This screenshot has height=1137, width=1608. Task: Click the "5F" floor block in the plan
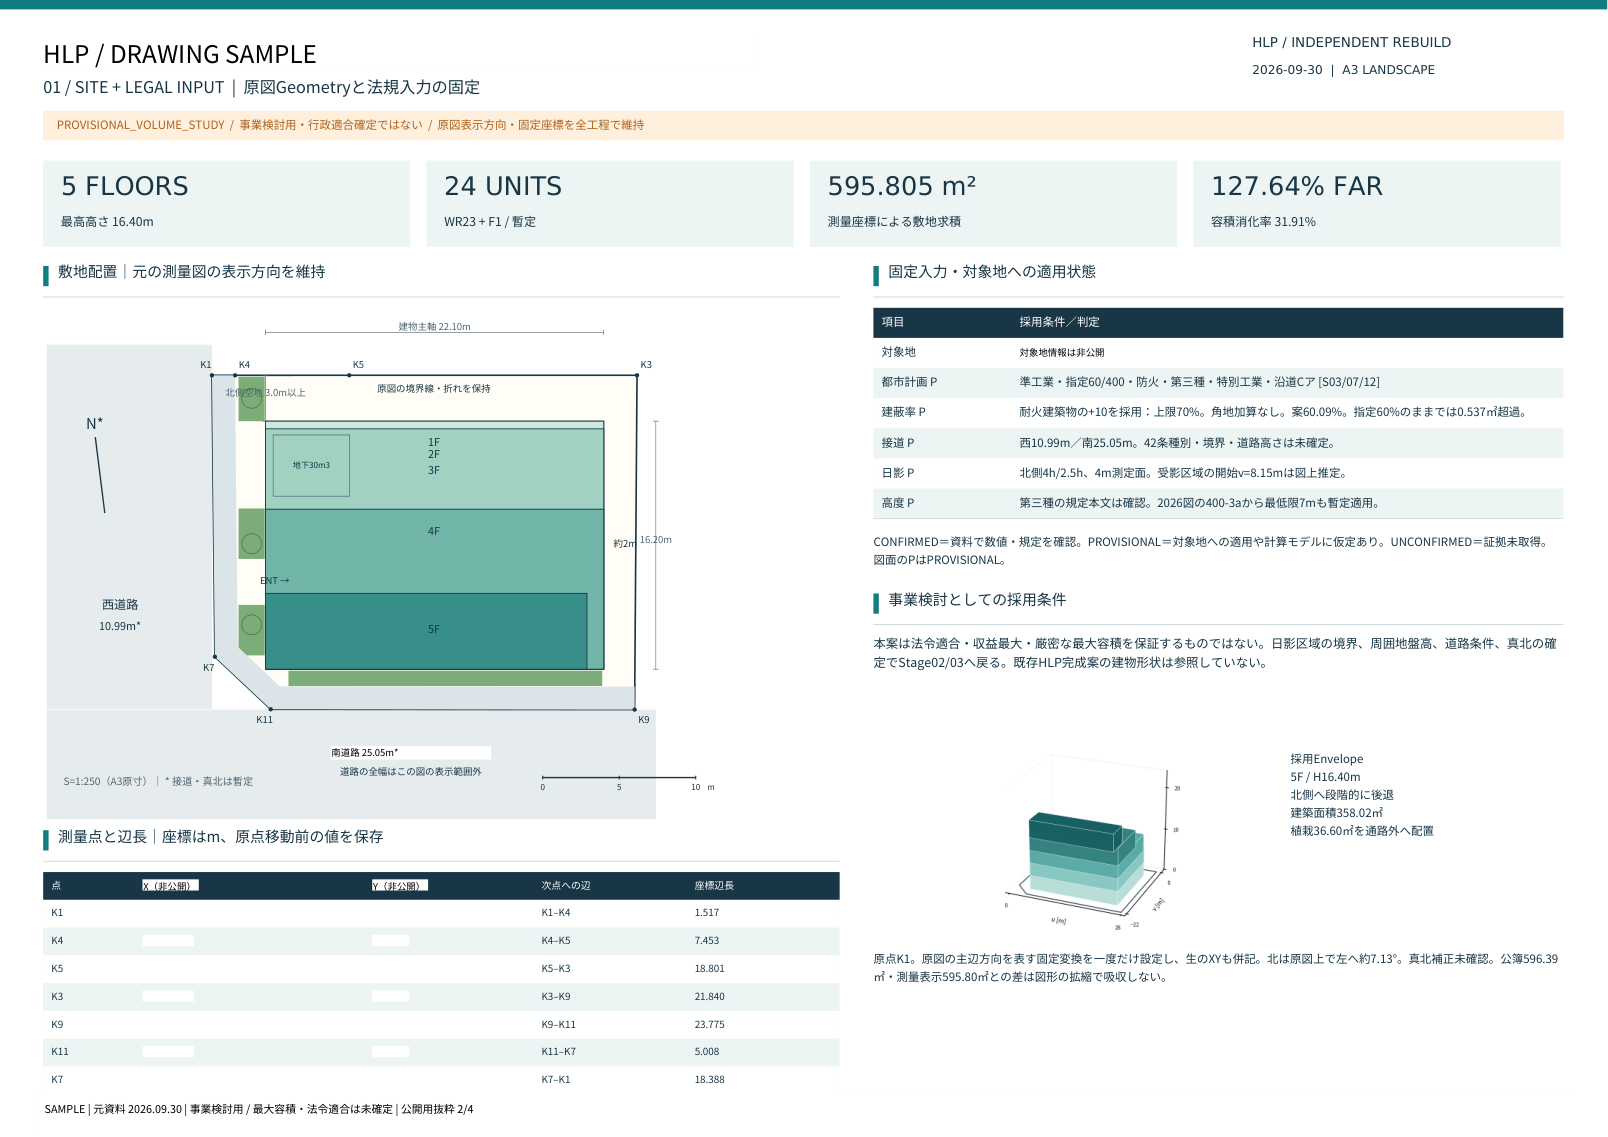[x=426, y=631]
